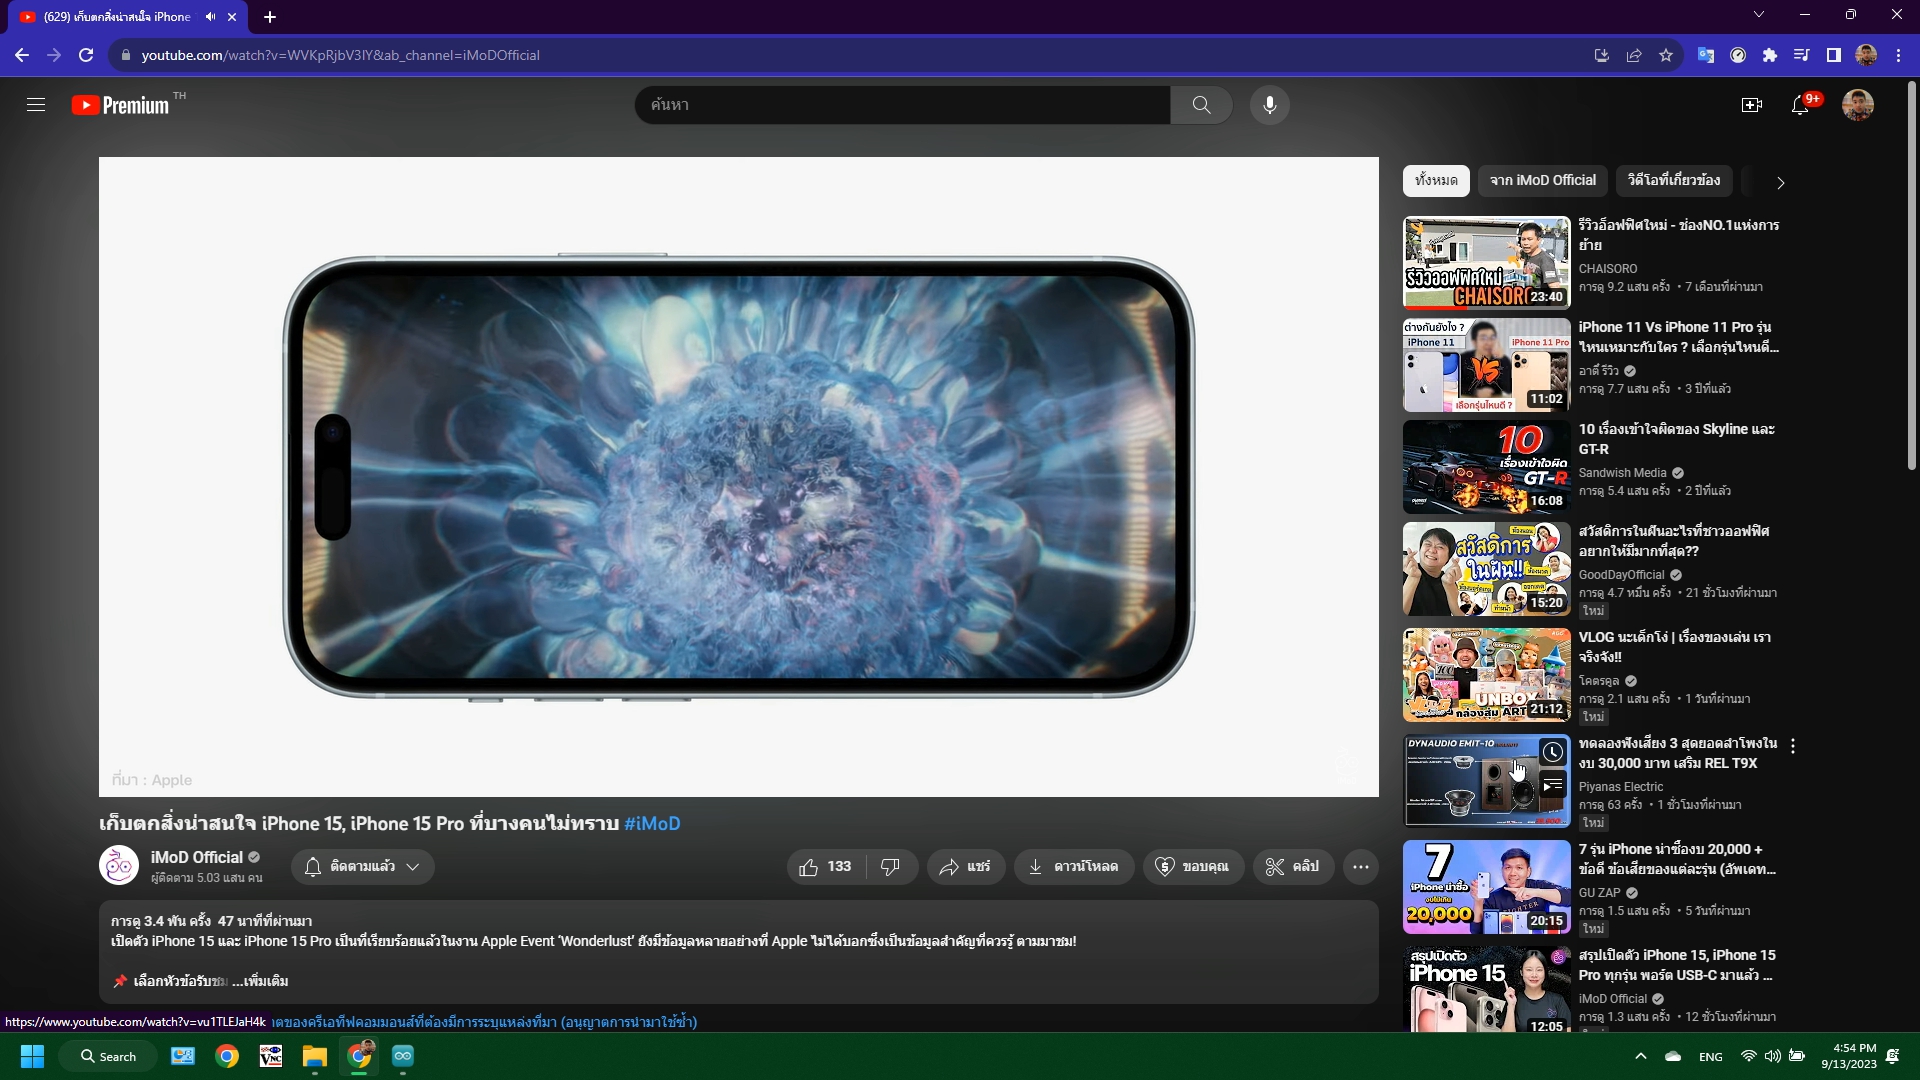Select the ทั้งหมด filter chip
1920x1080 pixels.
(1436, 180)
